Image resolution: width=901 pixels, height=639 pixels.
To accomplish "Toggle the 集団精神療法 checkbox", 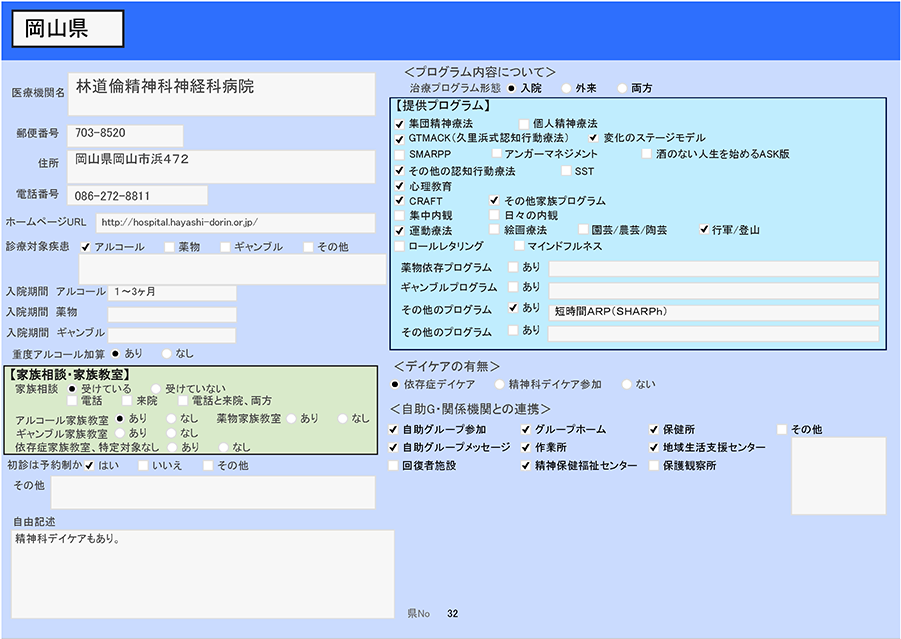I will pos(400,123).
